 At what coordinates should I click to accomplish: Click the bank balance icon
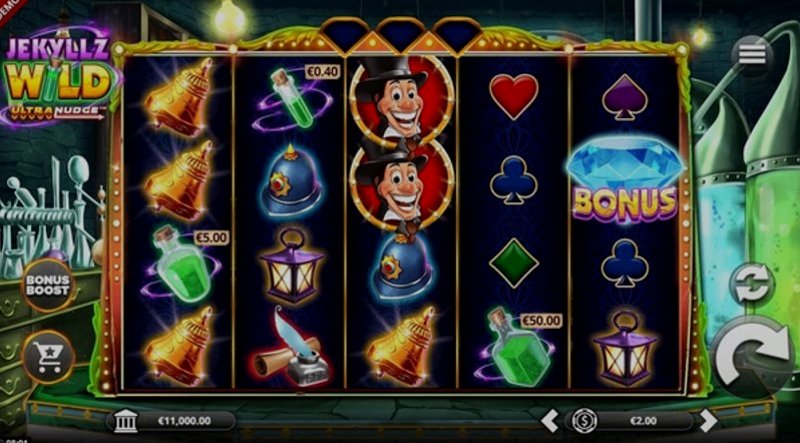[126, 421]
